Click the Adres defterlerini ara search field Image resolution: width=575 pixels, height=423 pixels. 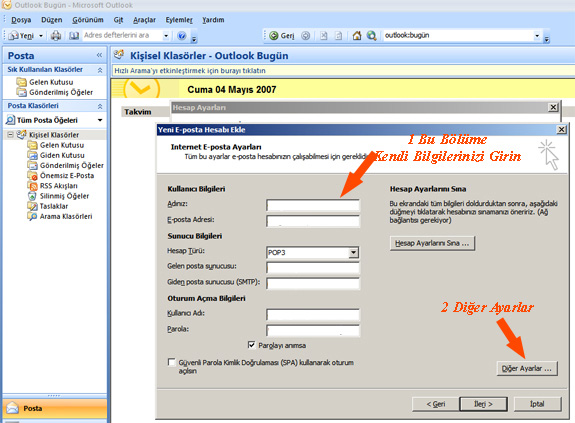122,35
